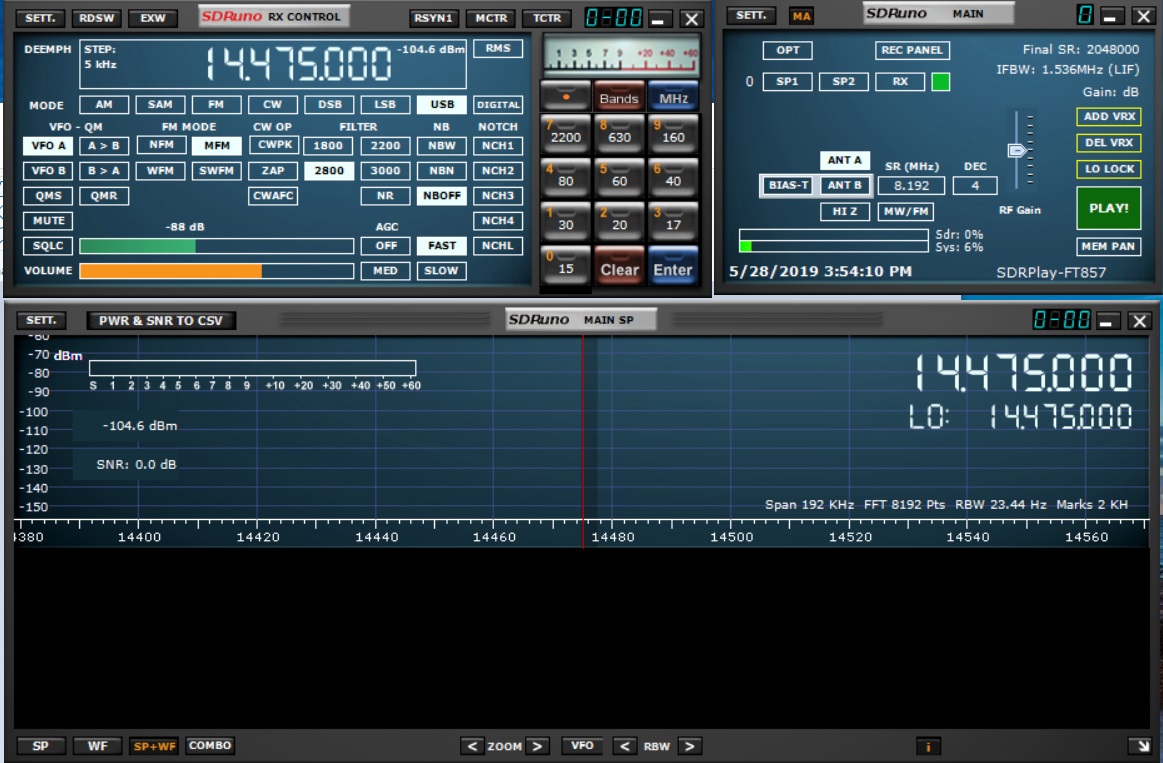Select the 1800 filter bandwidth
This screenshot has width=1163, height=763.
tap(328, 145)
